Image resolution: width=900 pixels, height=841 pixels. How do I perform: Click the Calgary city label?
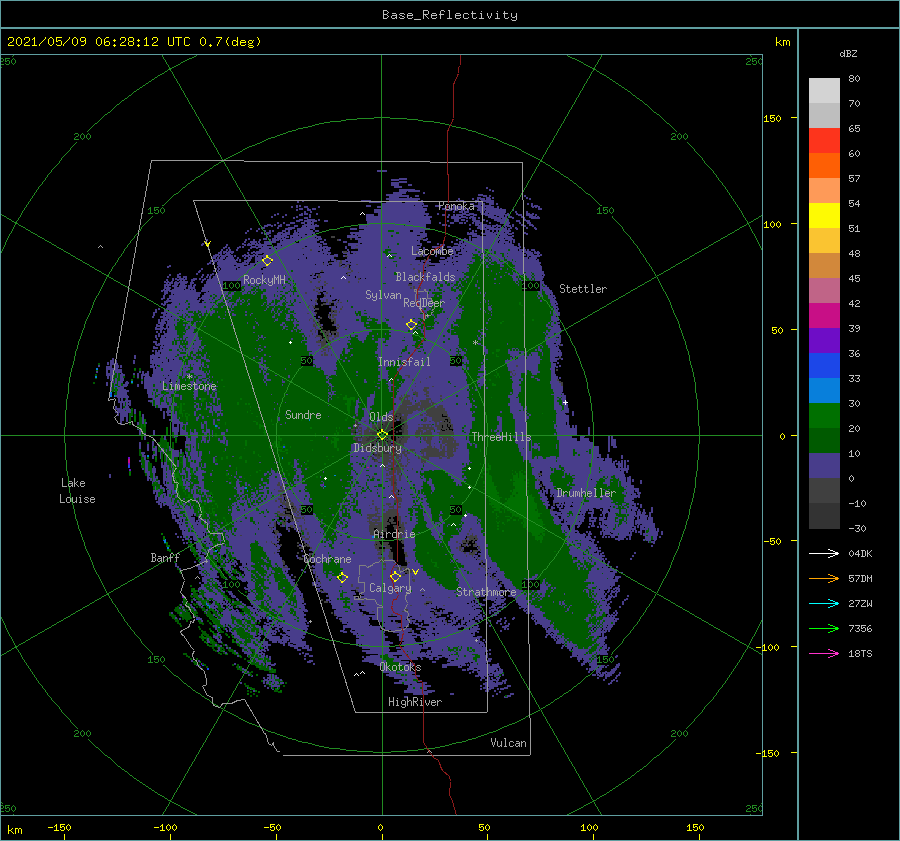tap(390, 588)
